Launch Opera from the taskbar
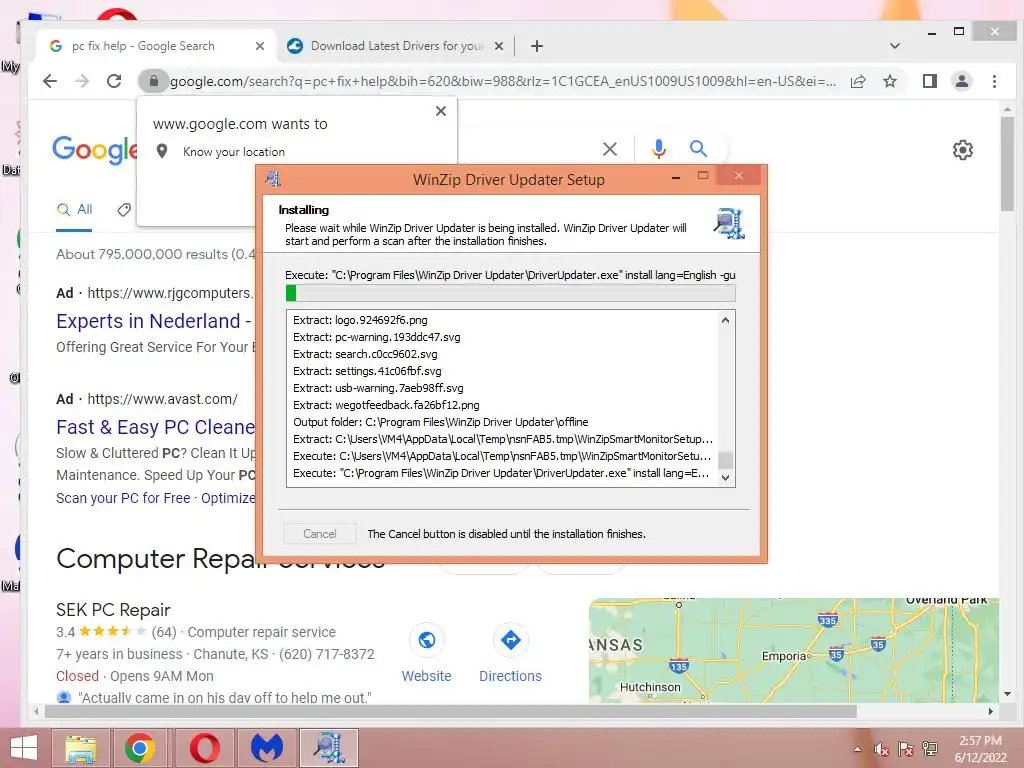Viewport: 1024px width, 768px height. pyautogui.click(x=204, y=748)
